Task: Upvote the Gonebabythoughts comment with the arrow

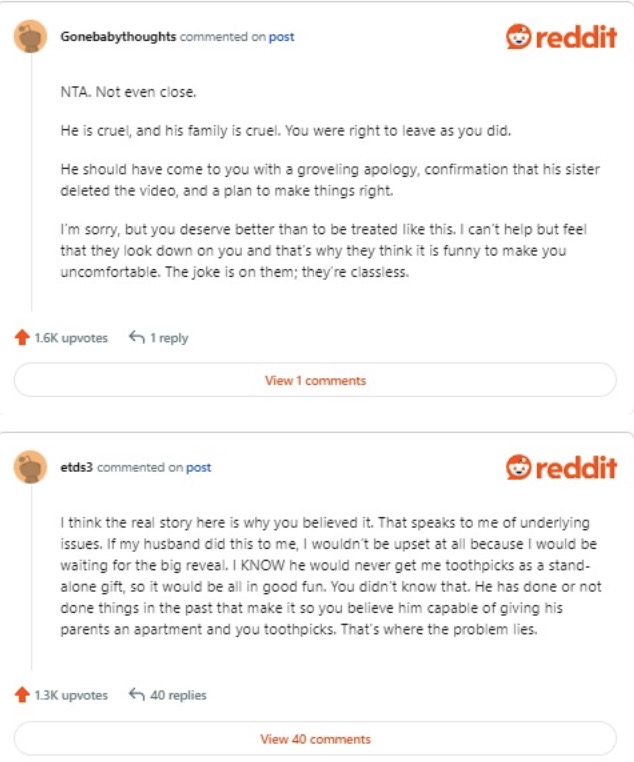Action: point(22,338)
